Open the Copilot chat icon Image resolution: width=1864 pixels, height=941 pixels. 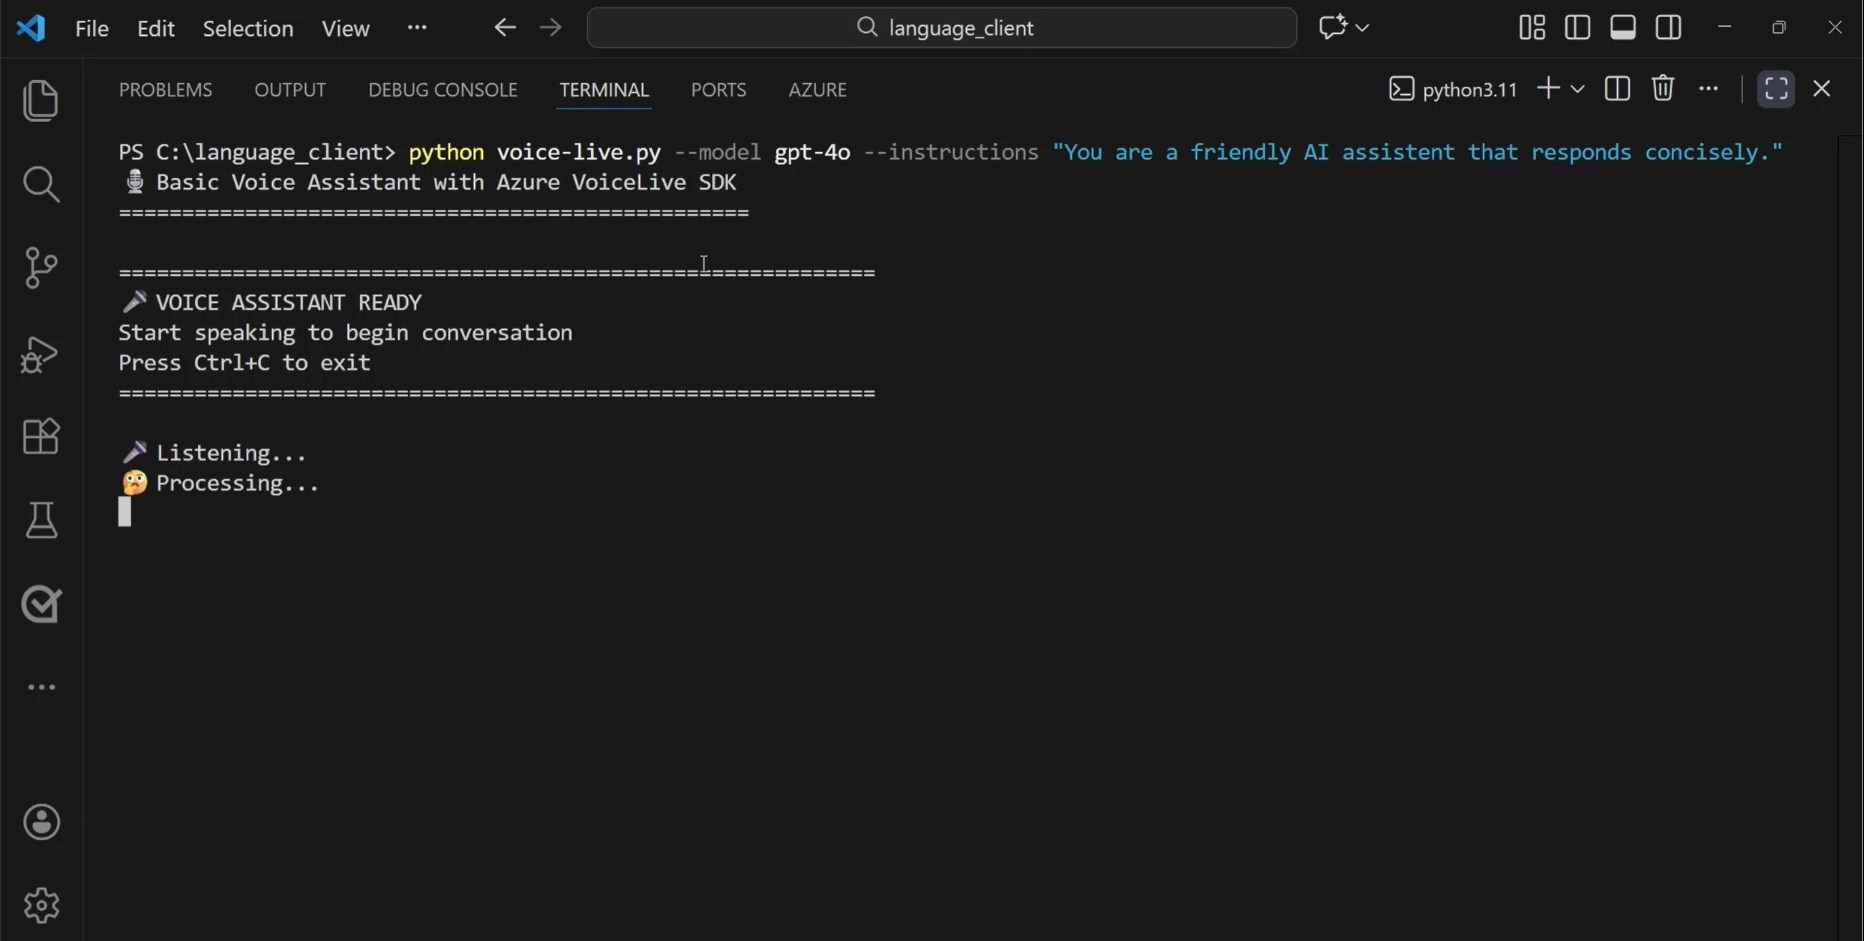pos(1332,28)
